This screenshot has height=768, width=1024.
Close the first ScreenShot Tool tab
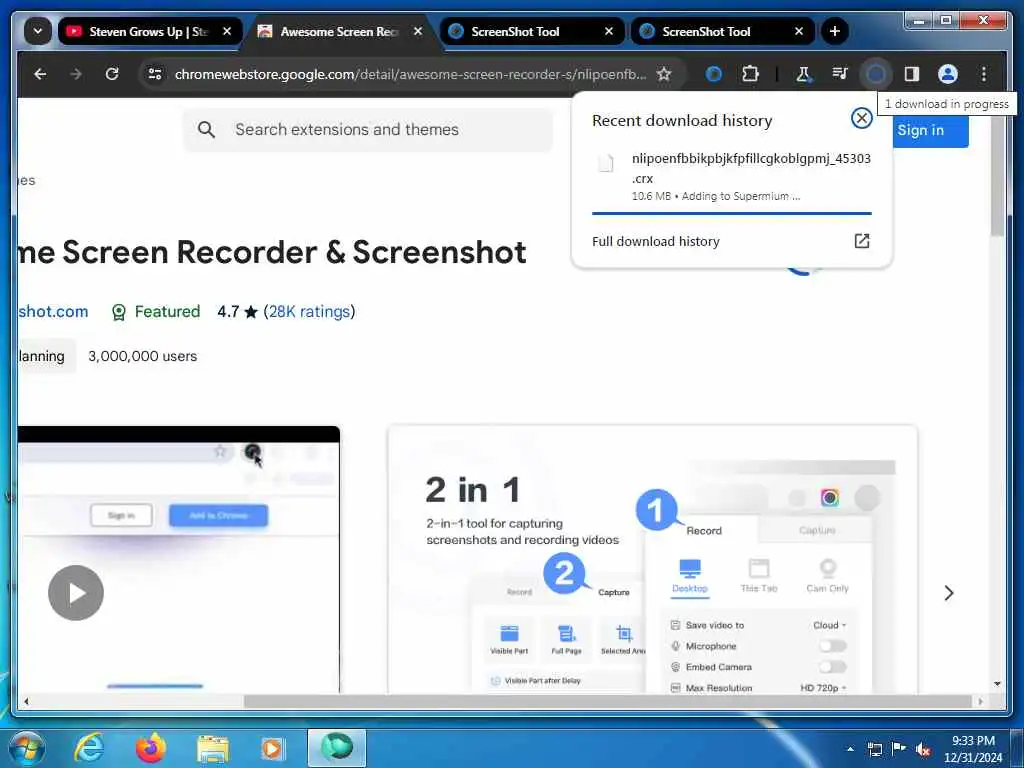(609, 31)
